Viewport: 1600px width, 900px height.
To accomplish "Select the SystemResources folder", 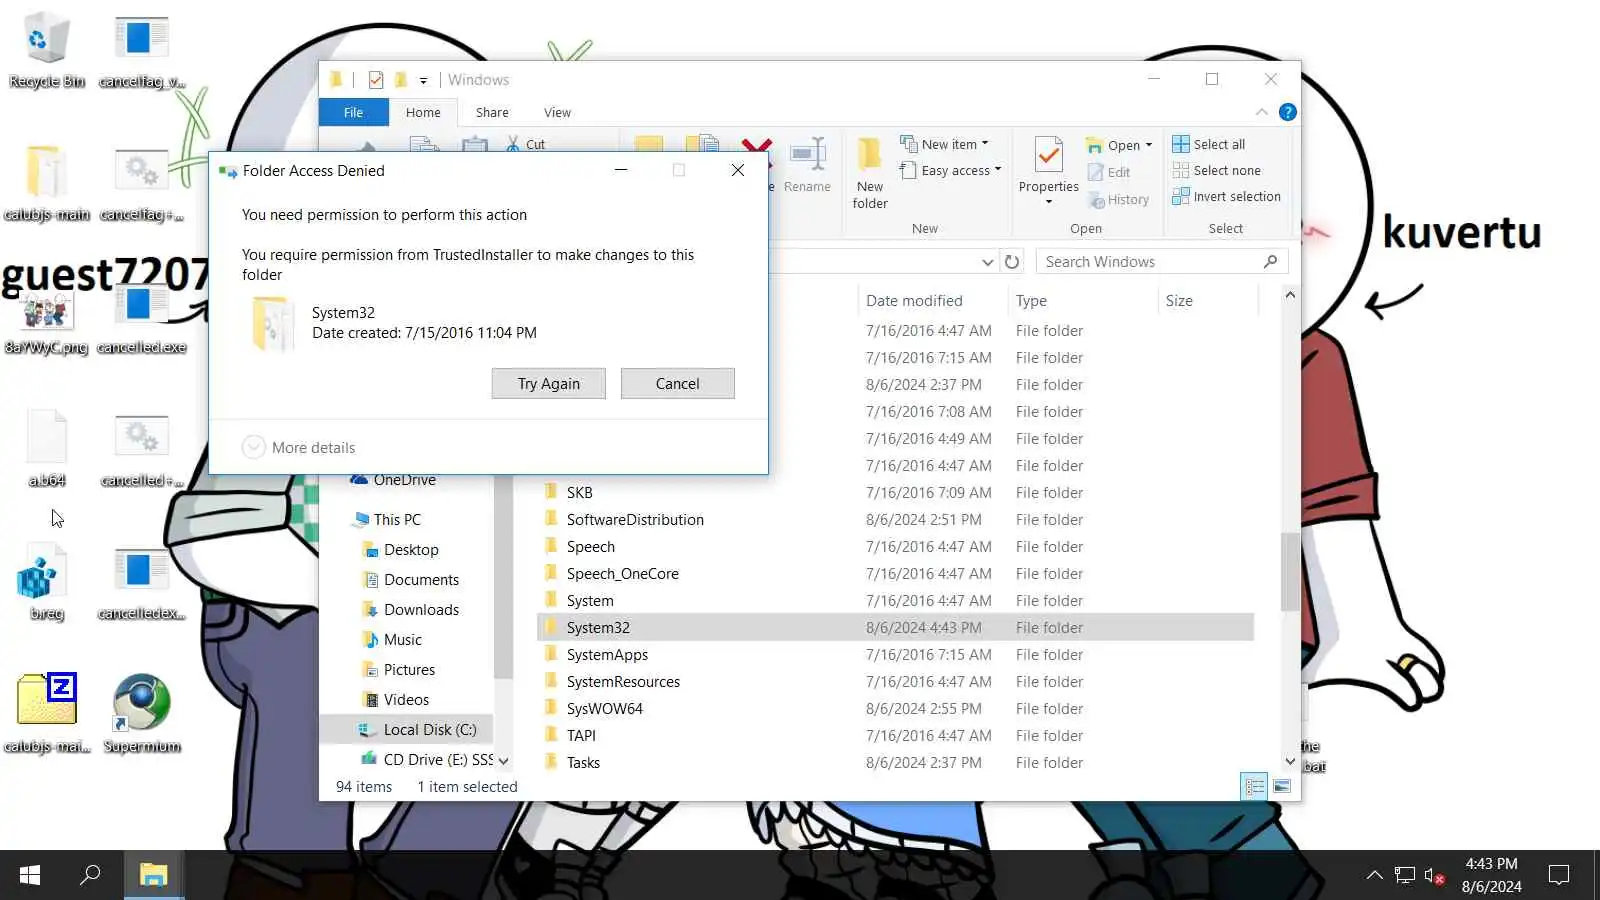I will (623, 682).
